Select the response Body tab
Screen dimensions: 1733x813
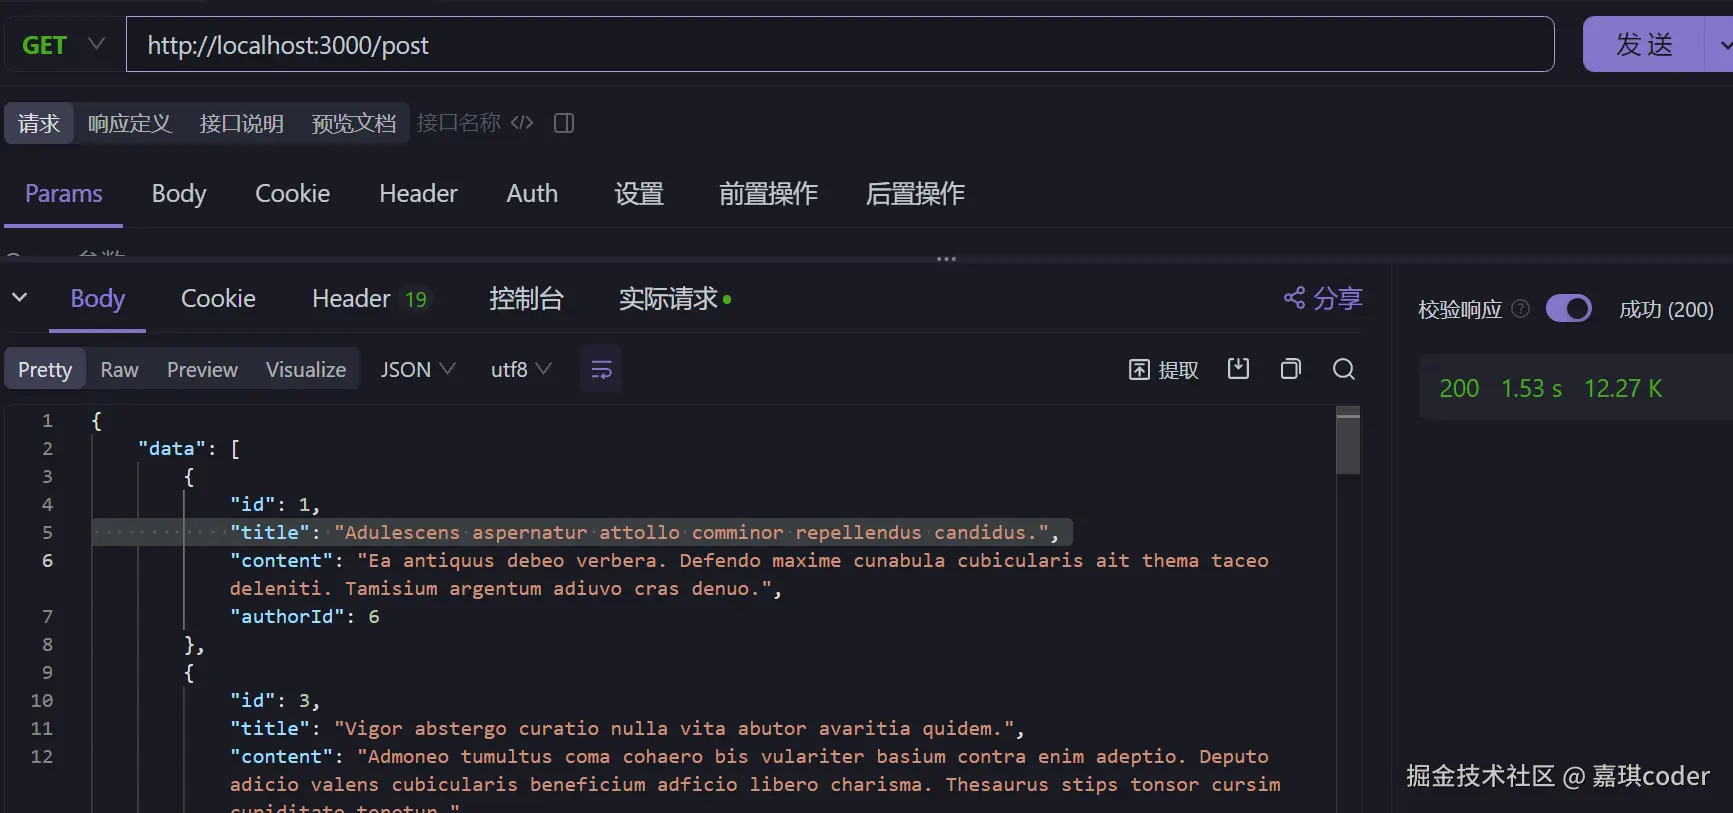click(97, 299)
